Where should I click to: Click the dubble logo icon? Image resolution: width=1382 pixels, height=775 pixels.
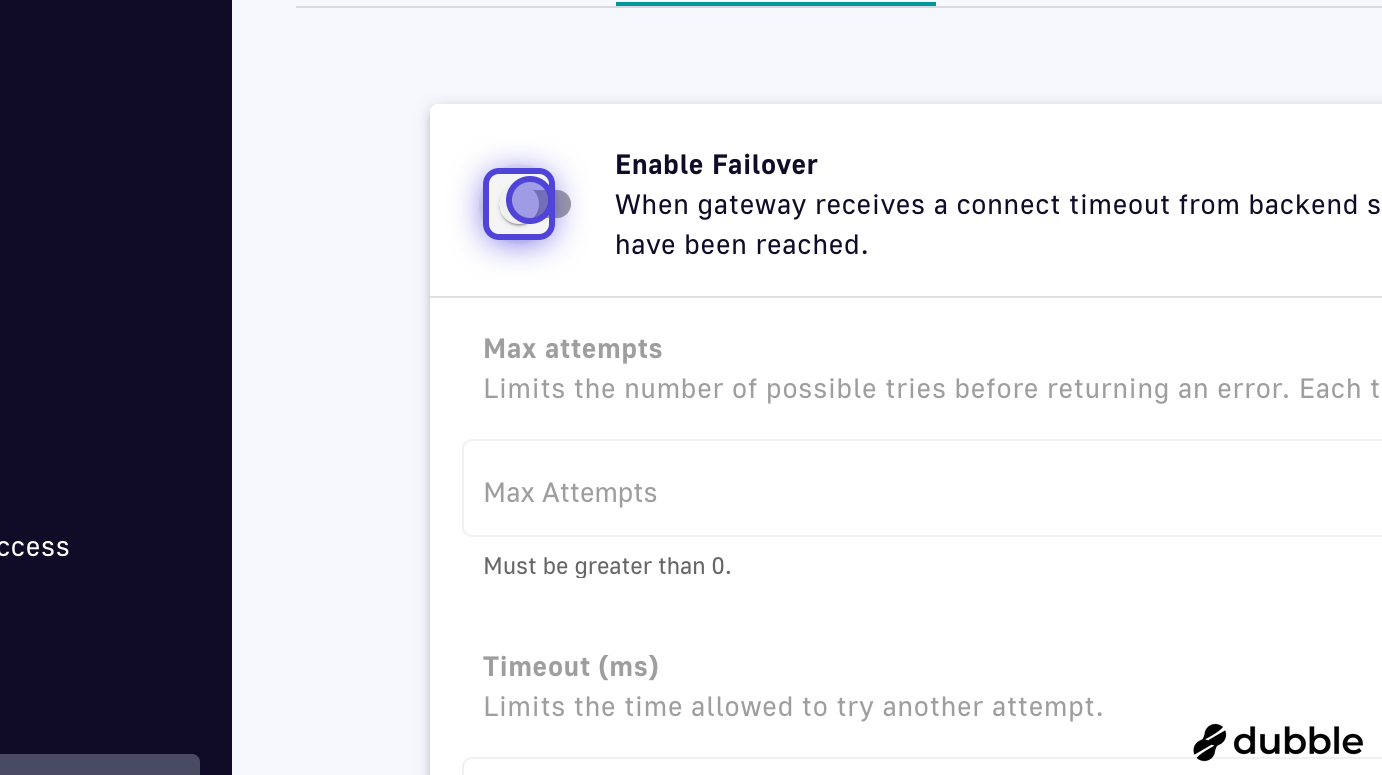[x=1209, y=742]
